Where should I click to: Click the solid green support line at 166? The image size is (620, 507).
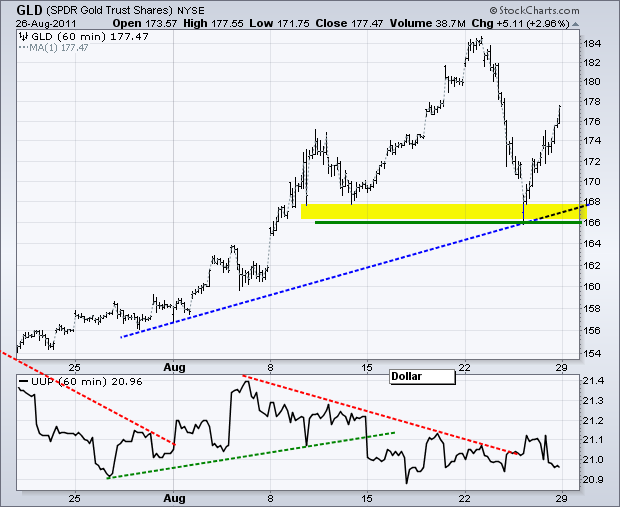pyautogui.click(x=448, y=223)
